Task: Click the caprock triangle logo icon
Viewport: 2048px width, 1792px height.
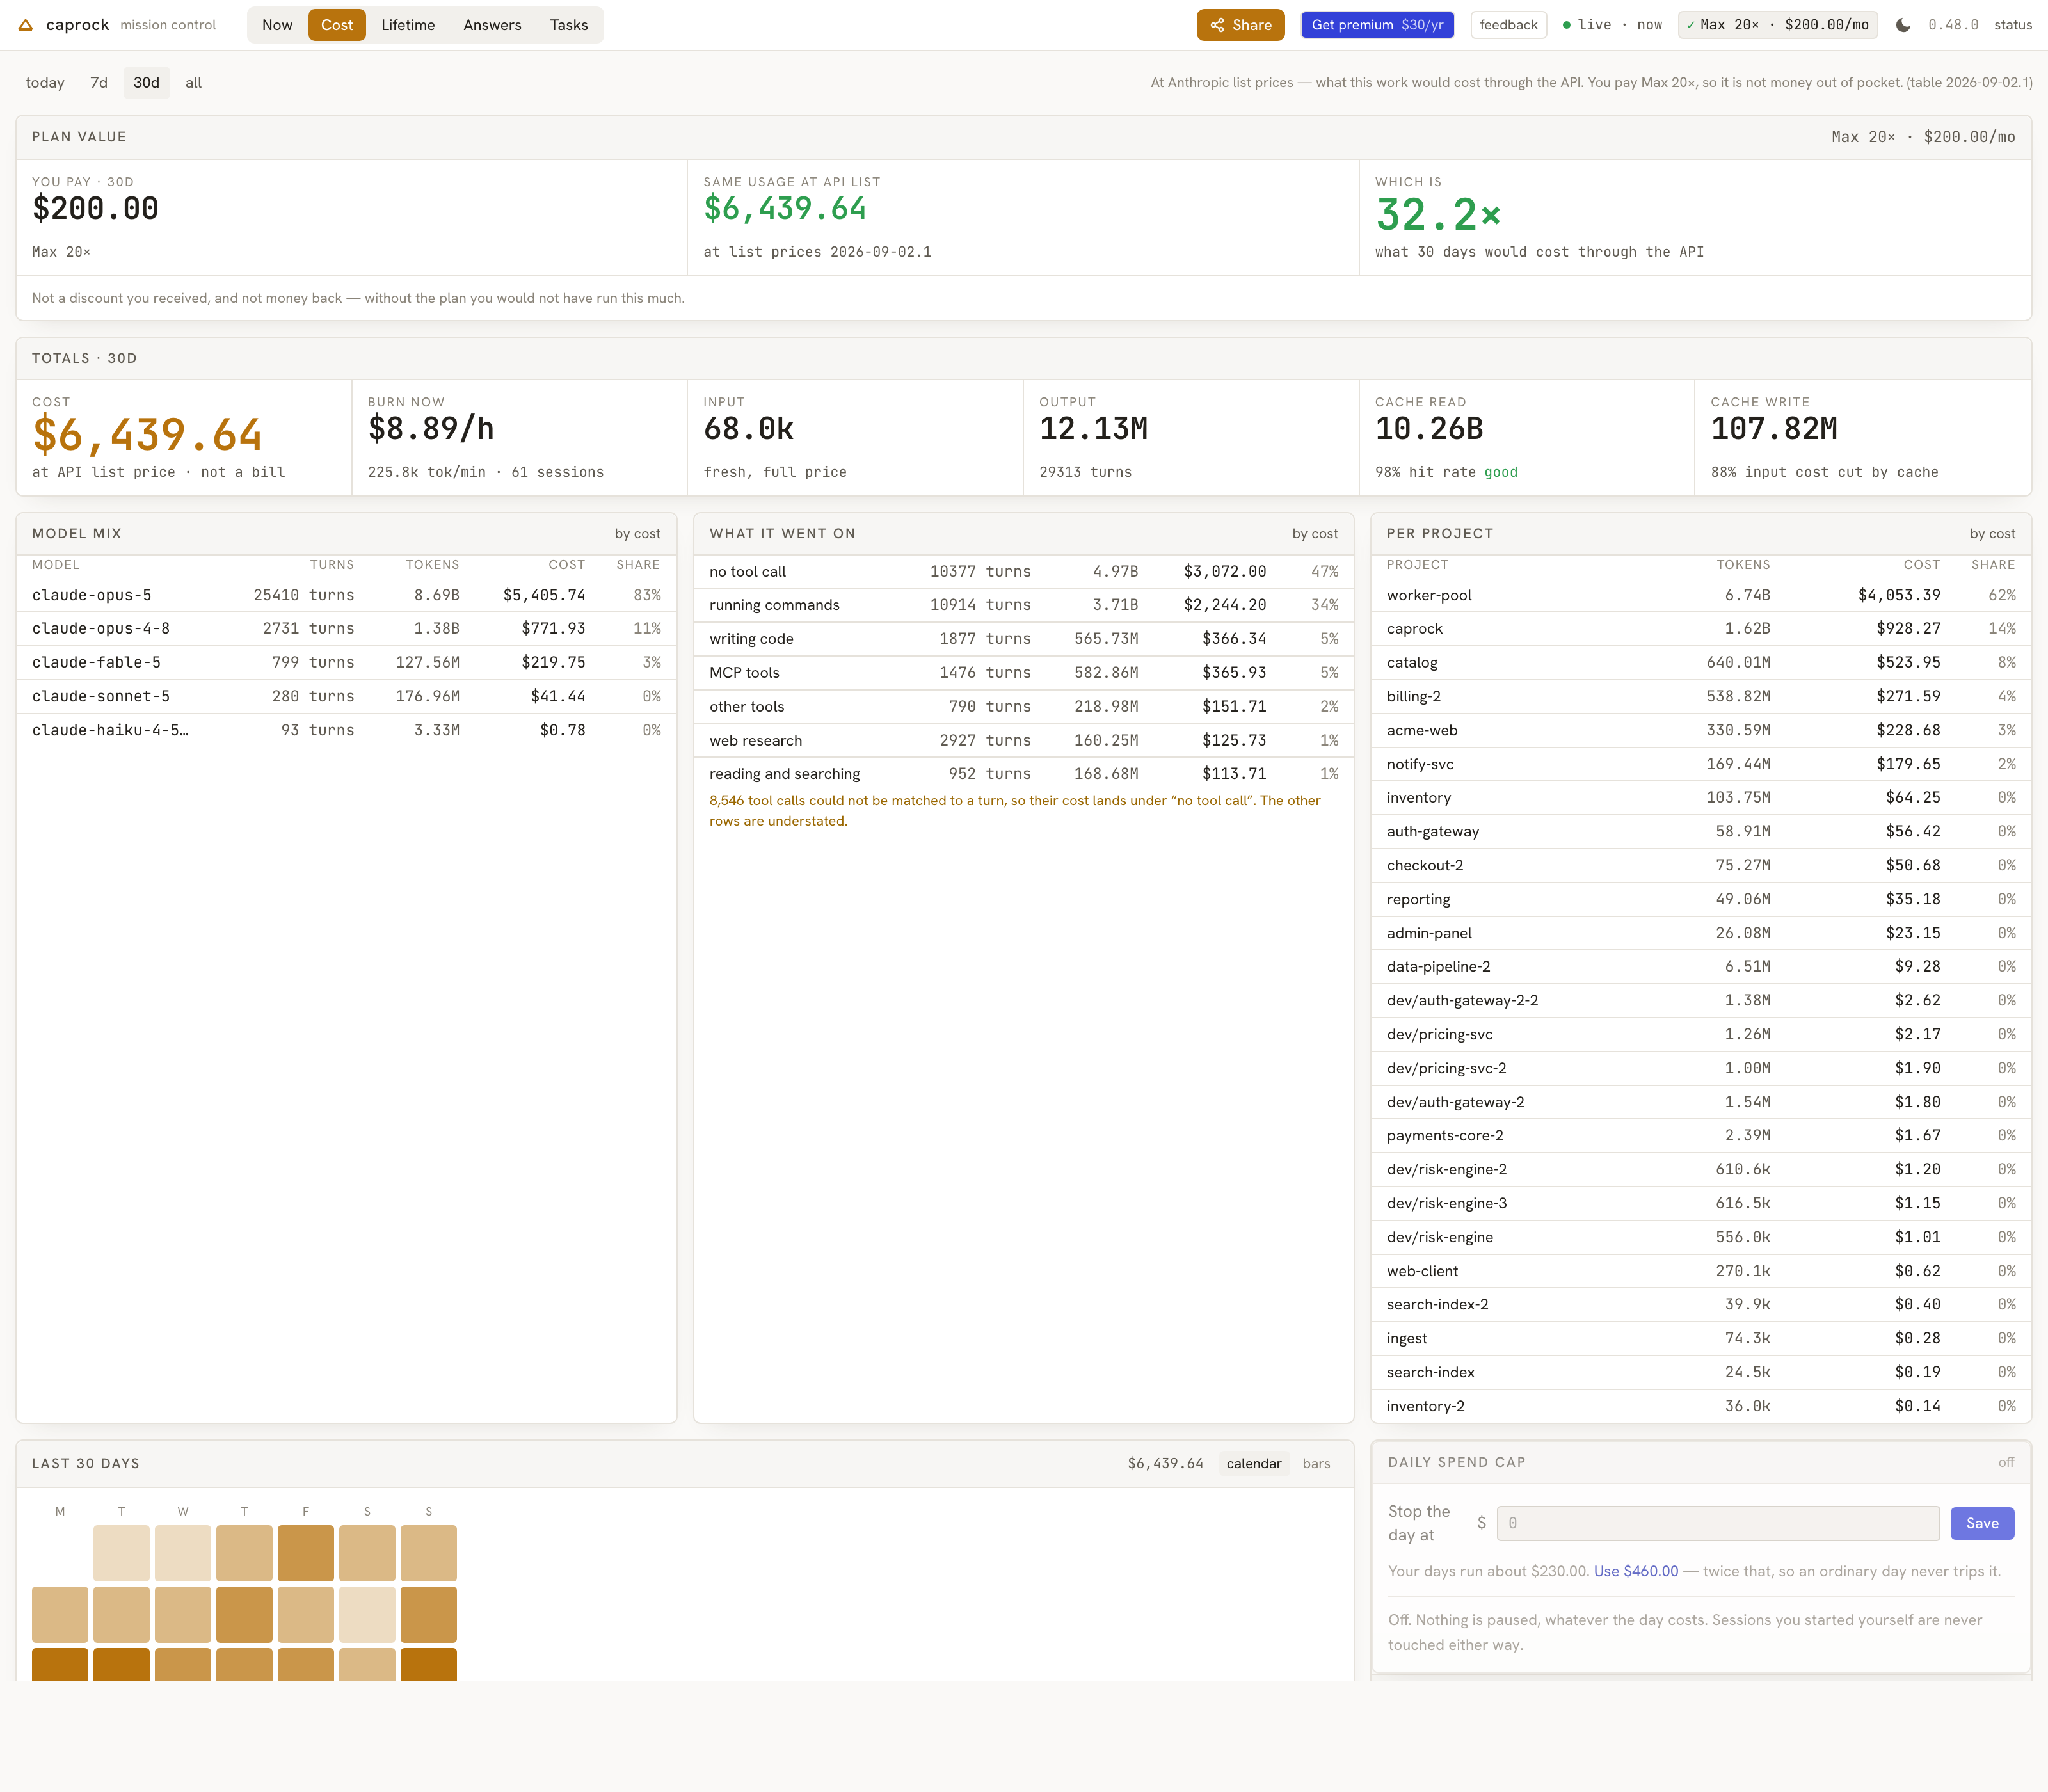Action: tap(25, 25)
